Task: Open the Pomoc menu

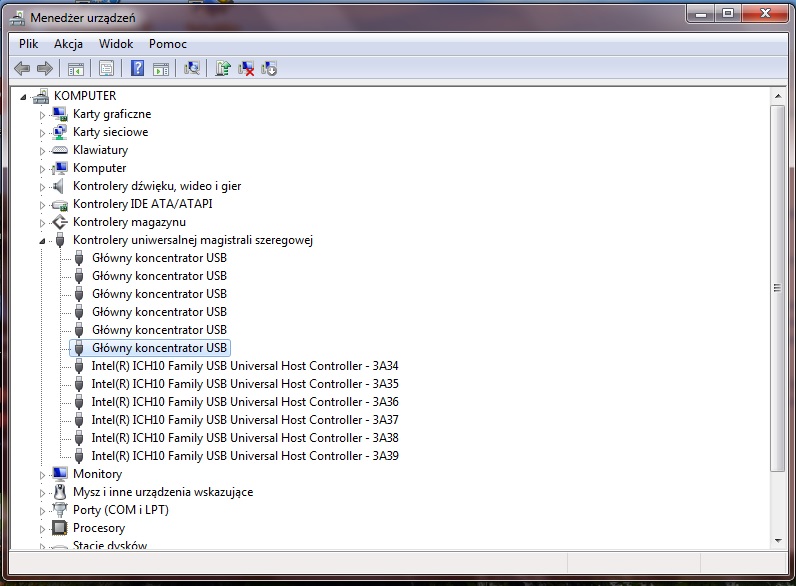Action: click(168, 44)
